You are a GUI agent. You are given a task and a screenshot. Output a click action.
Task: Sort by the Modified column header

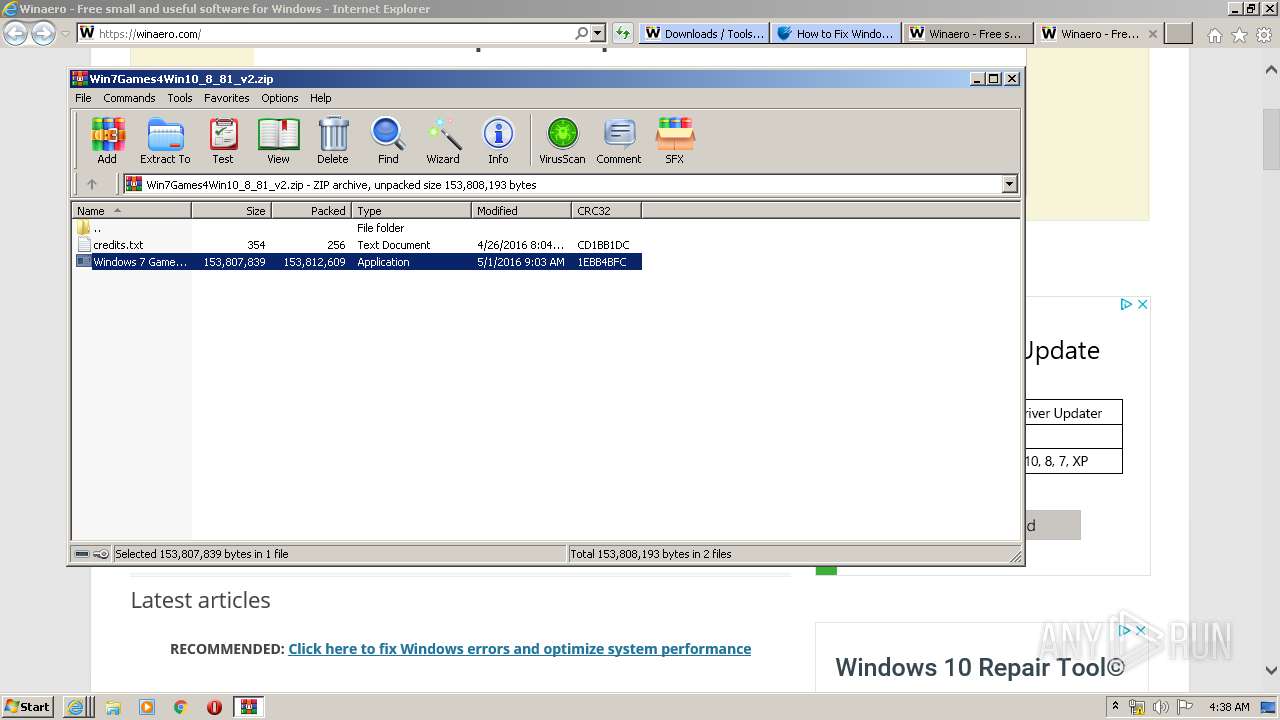(x=521, y=211)
